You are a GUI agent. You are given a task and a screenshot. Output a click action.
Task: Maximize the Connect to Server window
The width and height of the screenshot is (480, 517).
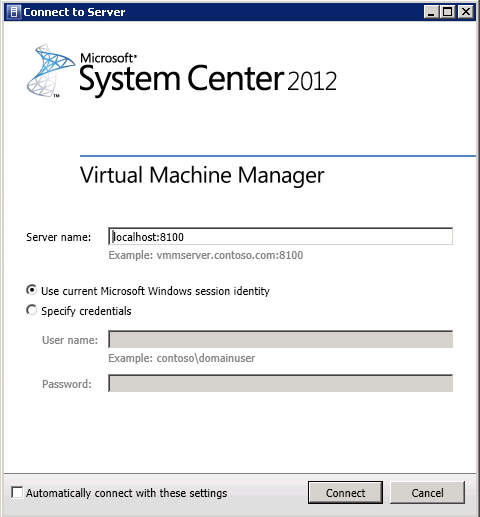(448, 12)
